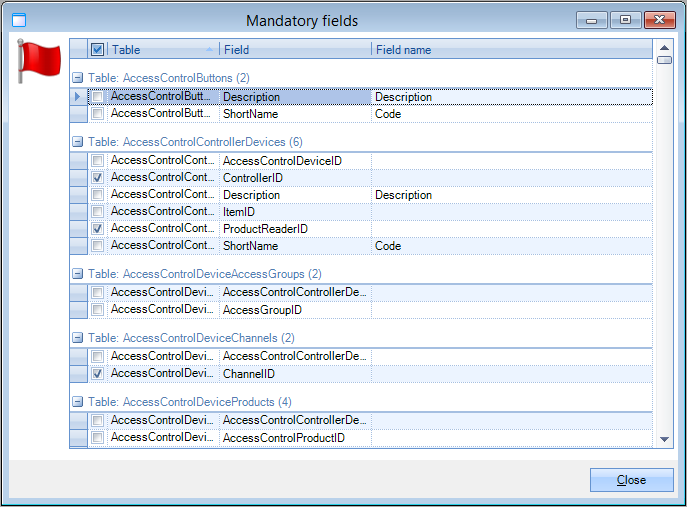Maximize the Mandatory fields window

point(625,19)
